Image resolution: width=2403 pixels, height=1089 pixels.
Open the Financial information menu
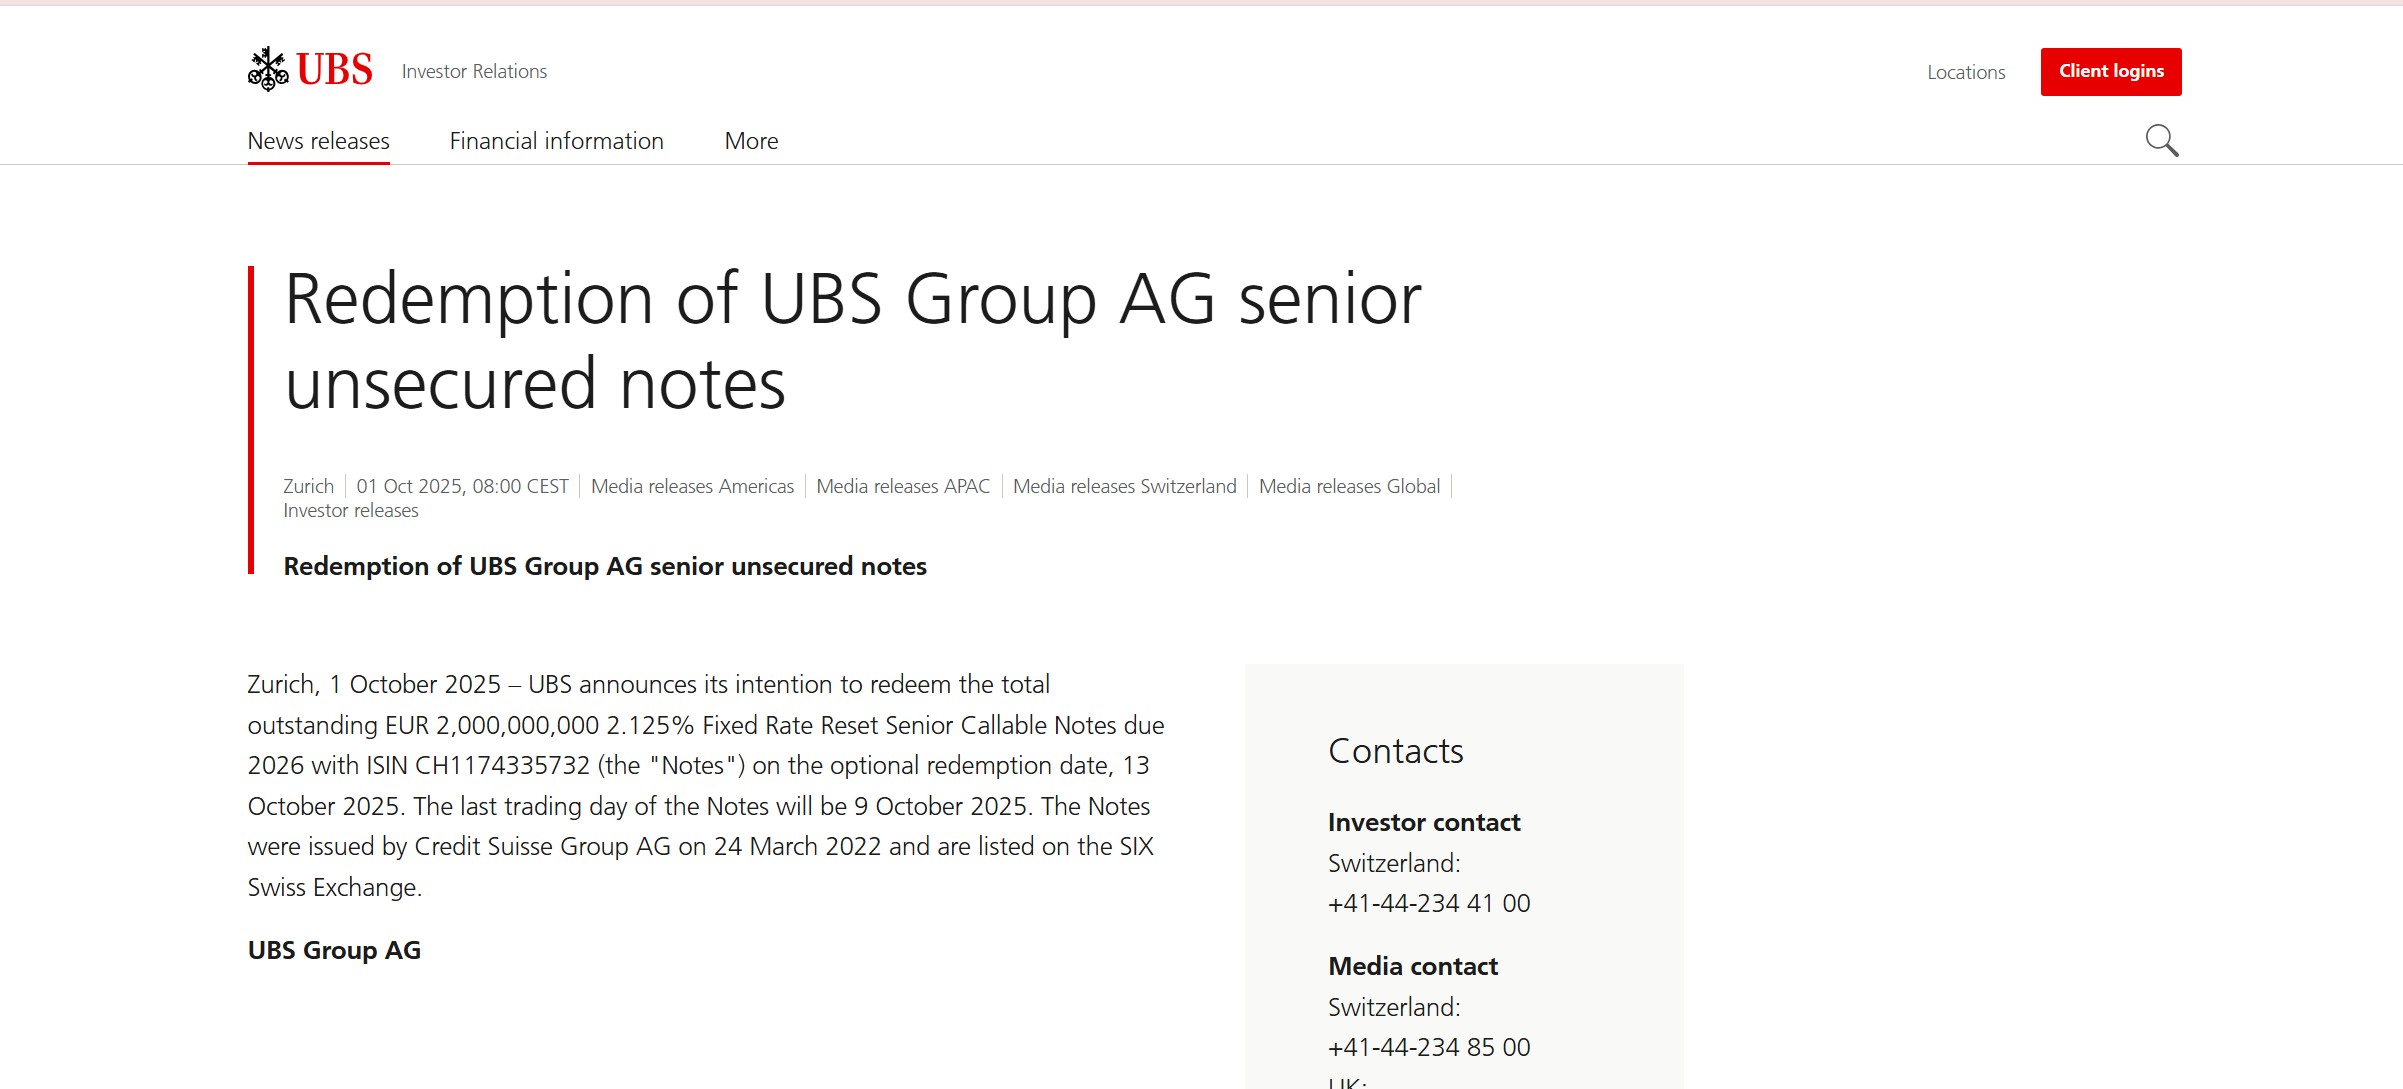point(556,141)
